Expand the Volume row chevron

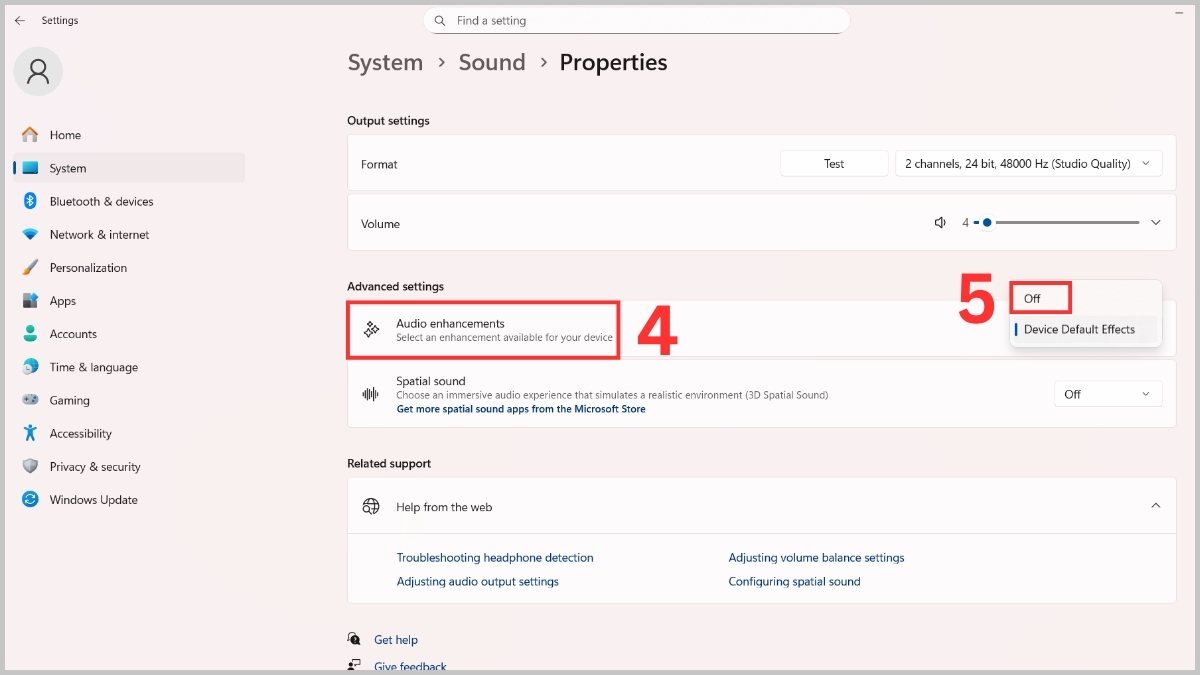tap(1155, 222)
